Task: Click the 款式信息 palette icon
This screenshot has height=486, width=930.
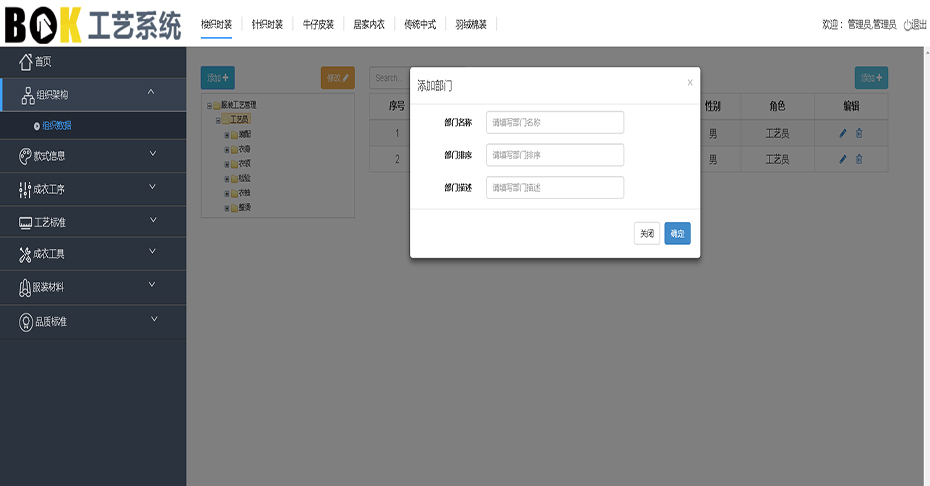Action: 26,156
